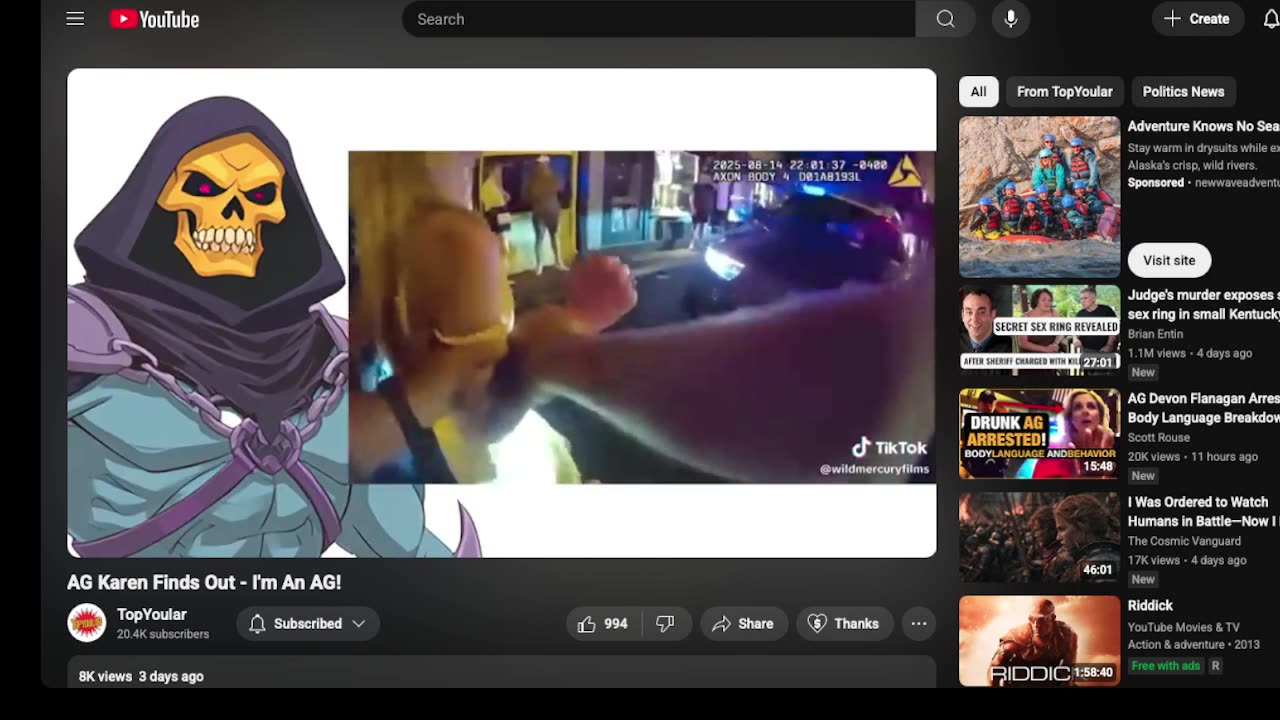Expand the 8K views description box

click(x=502, y=672)
